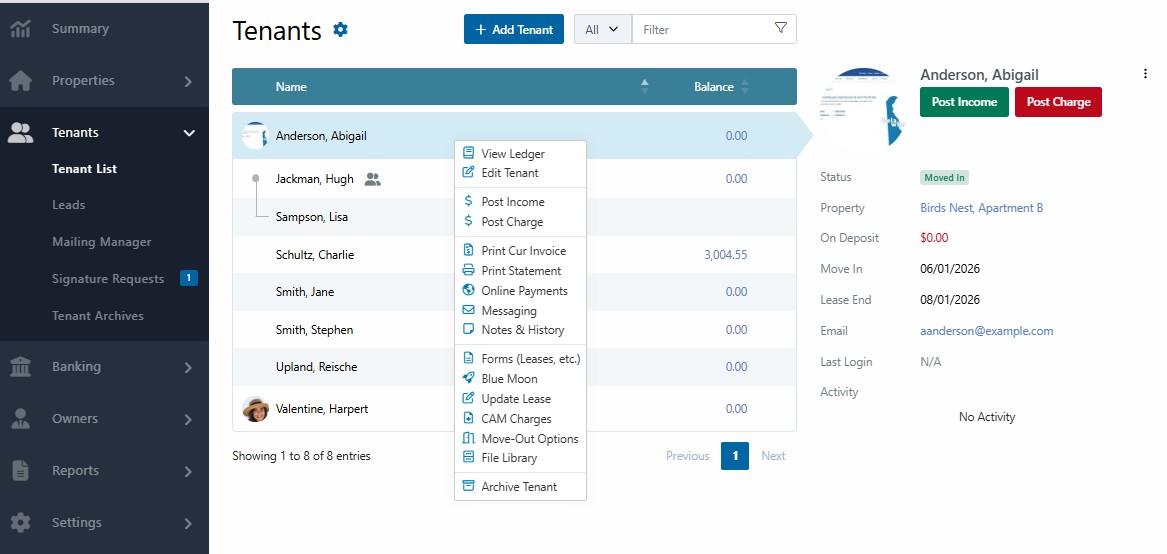Click the Archive Tenant box icon
This screenshot has height=554, width=1167.
(468, 486)
